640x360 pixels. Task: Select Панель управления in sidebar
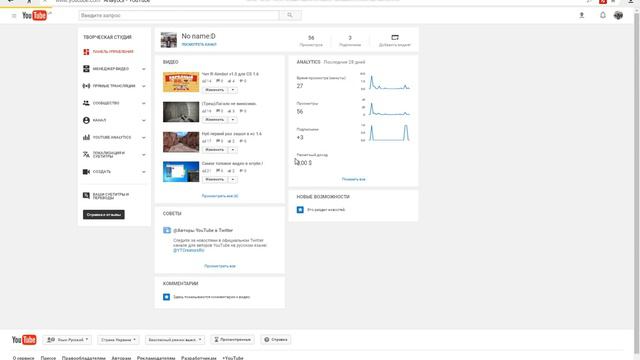coord(113,52)
